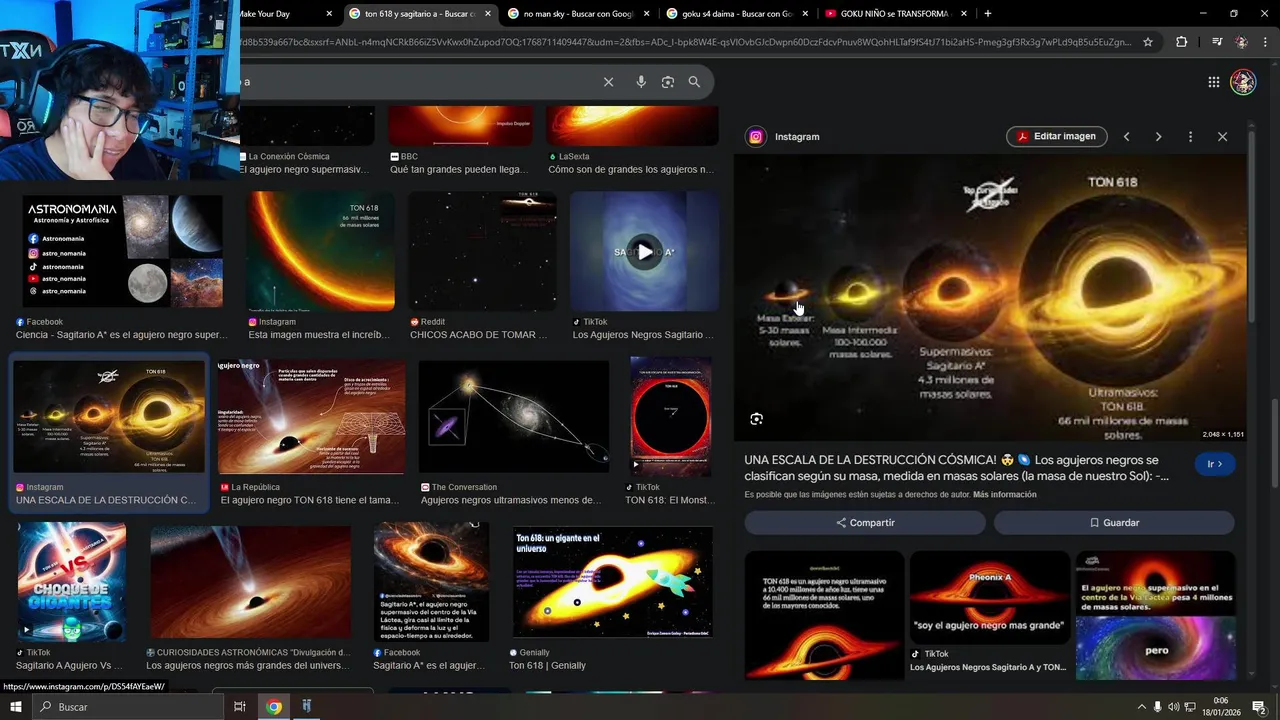
Task: Open TikTok 'Sagitario A Agujero Vs' result
Action: (x=71, y=582)
